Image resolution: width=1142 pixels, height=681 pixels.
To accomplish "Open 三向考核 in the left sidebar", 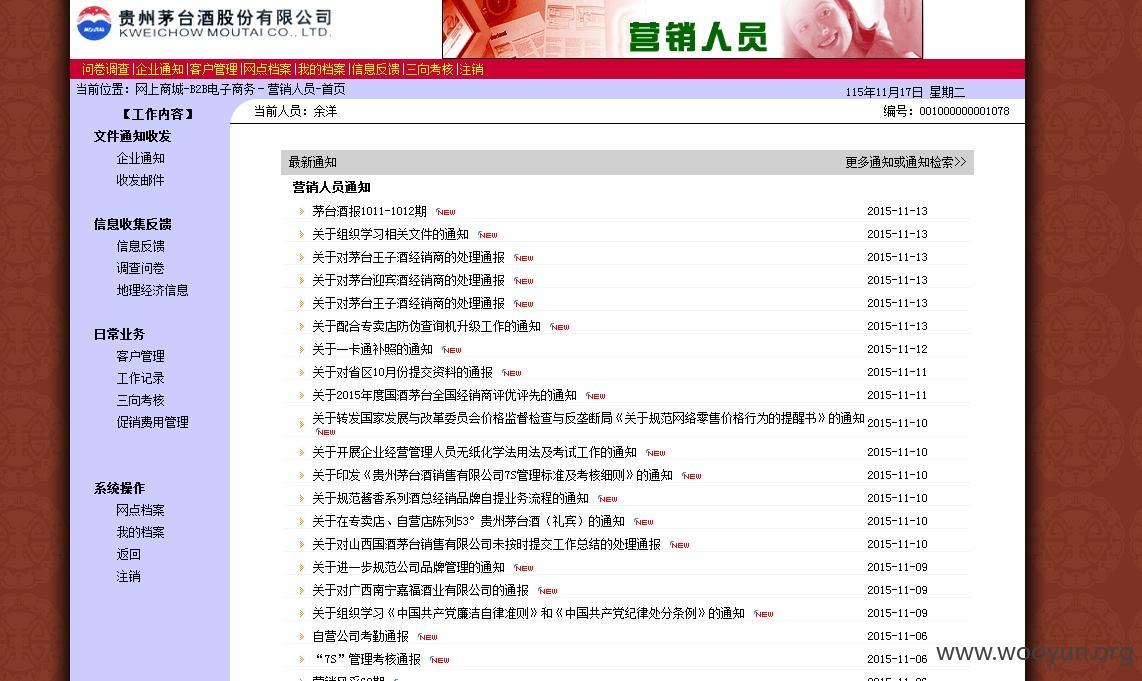I will pos(141,401).
